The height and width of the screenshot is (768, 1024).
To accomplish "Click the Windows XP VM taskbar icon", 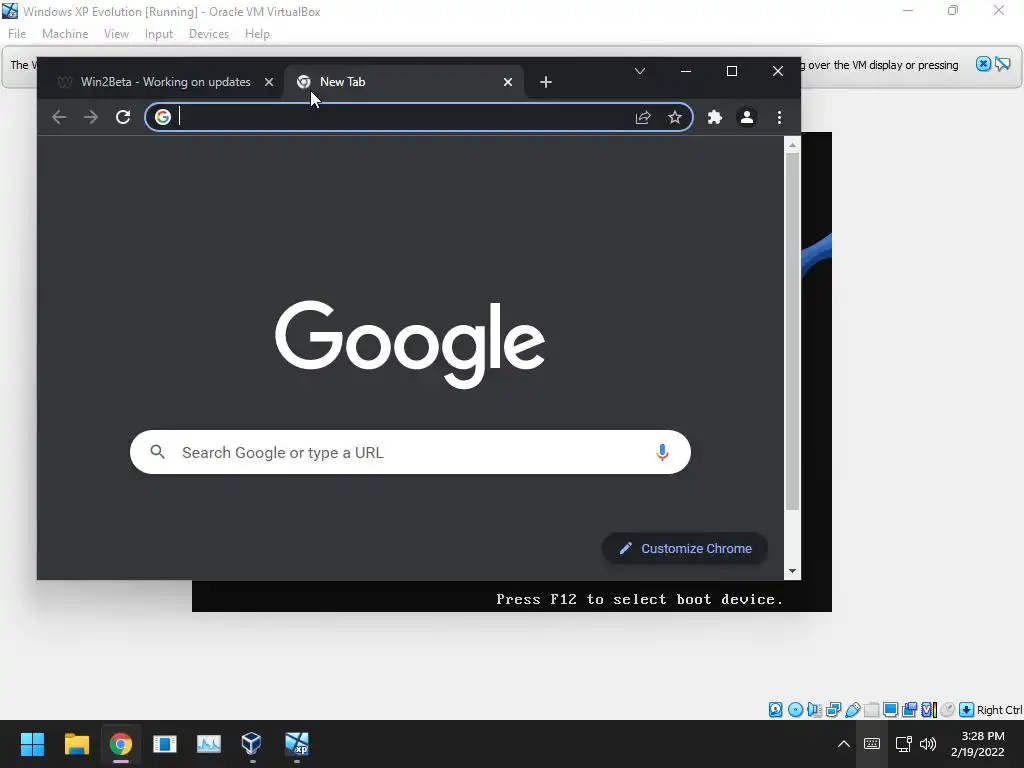I will [x=296, y=744].
